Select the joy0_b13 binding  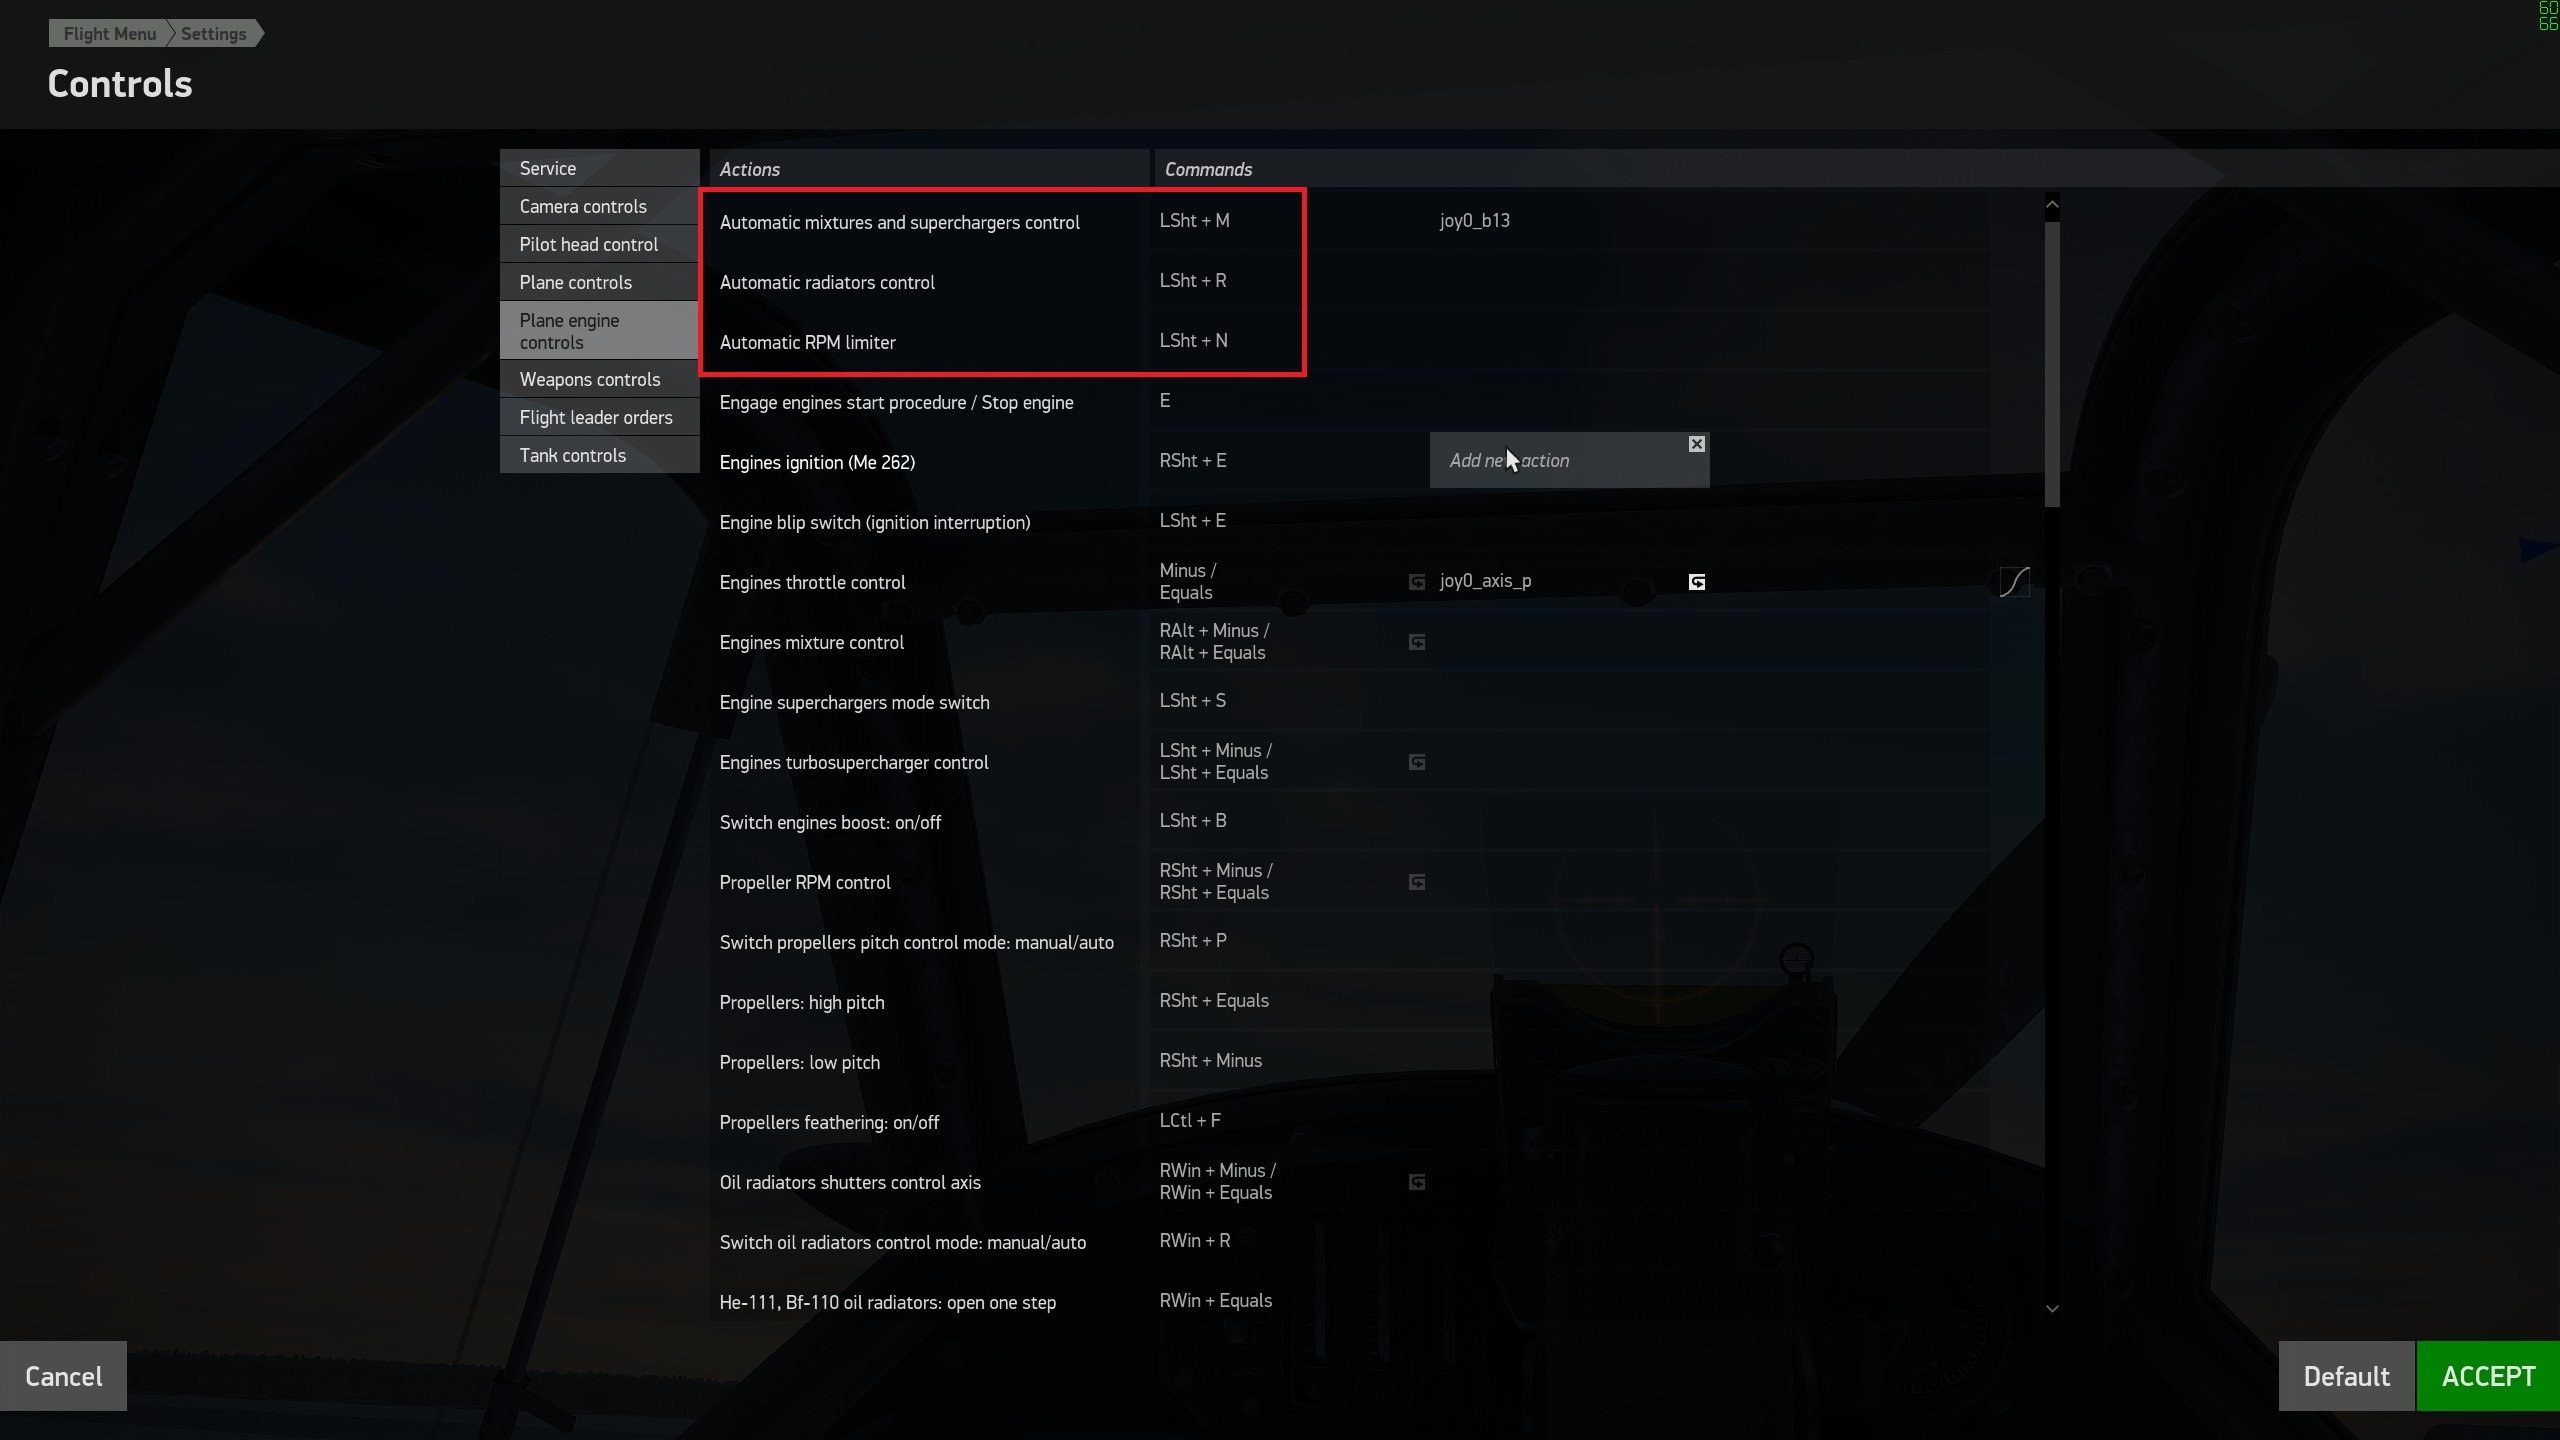[x=1475, y=221]
